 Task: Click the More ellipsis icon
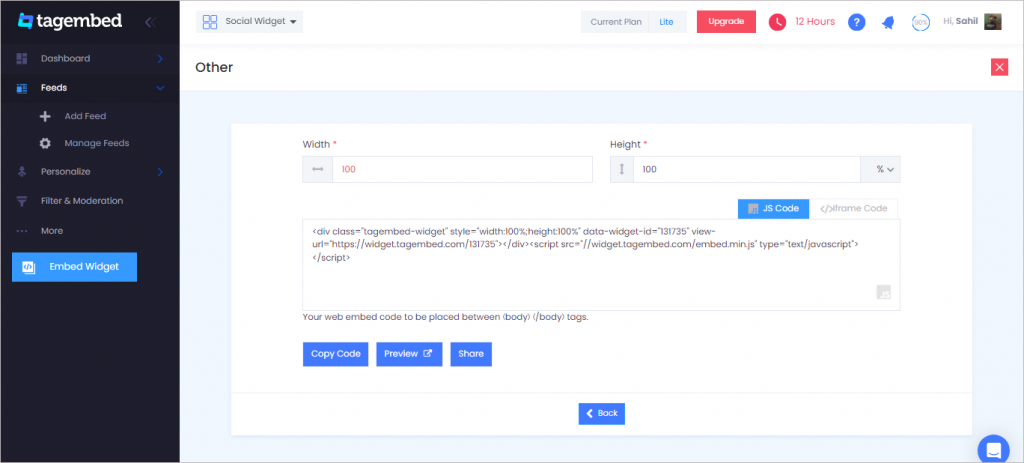(22, 231)
